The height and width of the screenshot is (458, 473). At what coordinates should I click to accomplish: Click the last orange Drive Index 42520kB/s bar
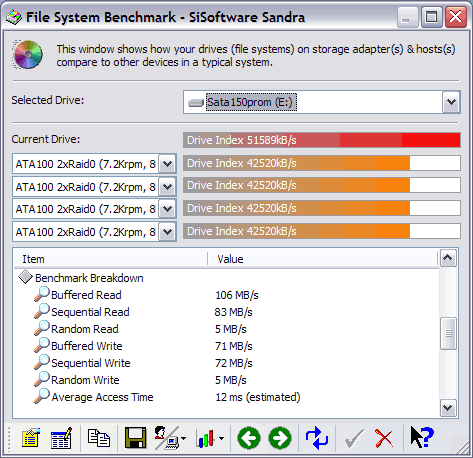tap(322, 231)
